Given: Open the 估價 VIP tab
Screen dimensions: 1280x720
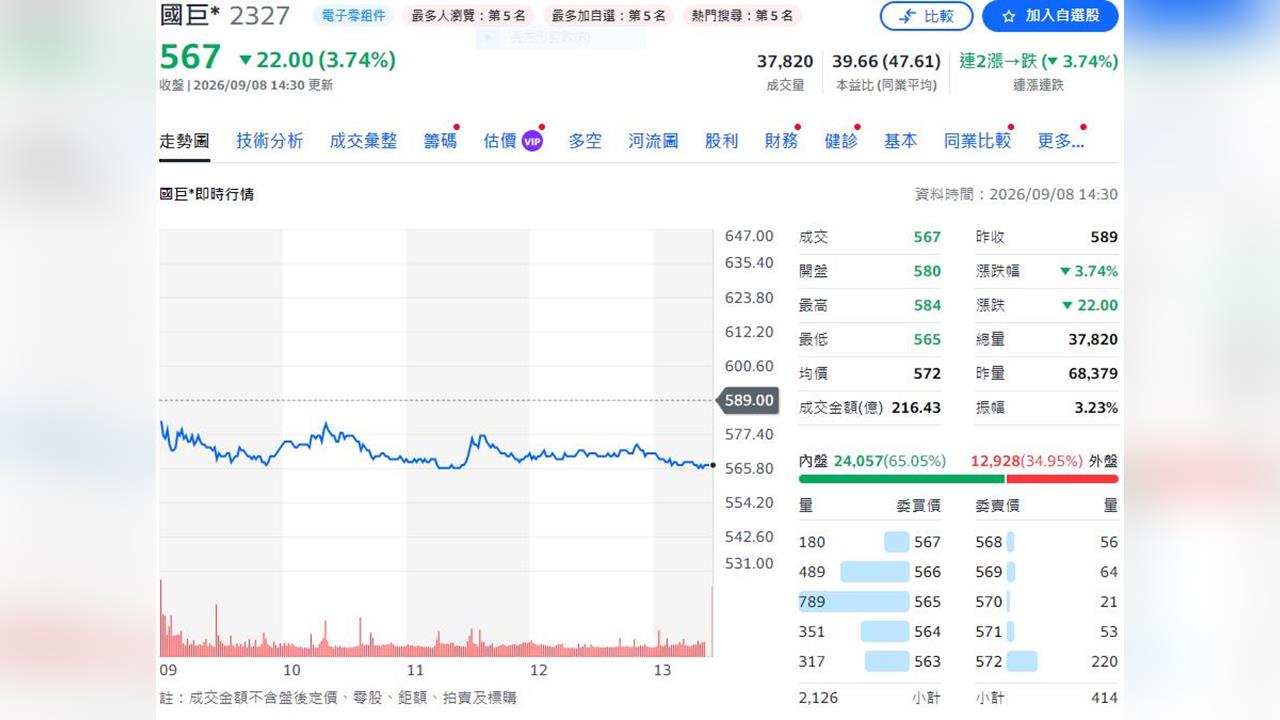Looking at the screenshot, I should click(x=512, y=141).
